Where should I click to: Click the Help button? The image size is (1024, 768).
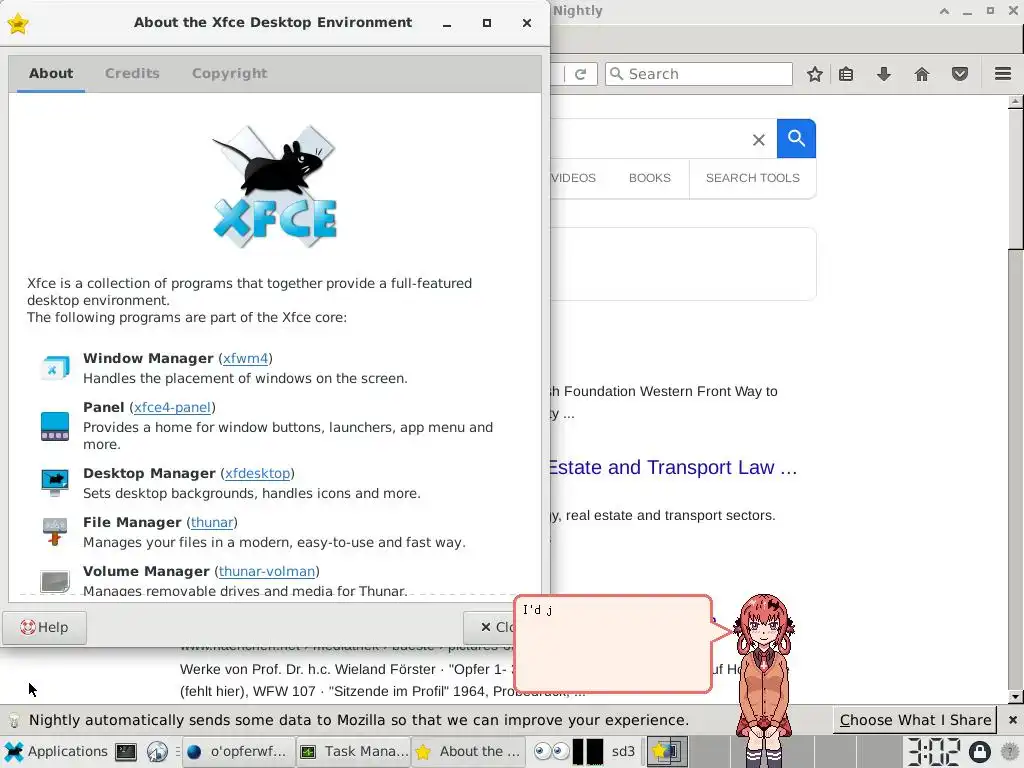pos(44,627)
